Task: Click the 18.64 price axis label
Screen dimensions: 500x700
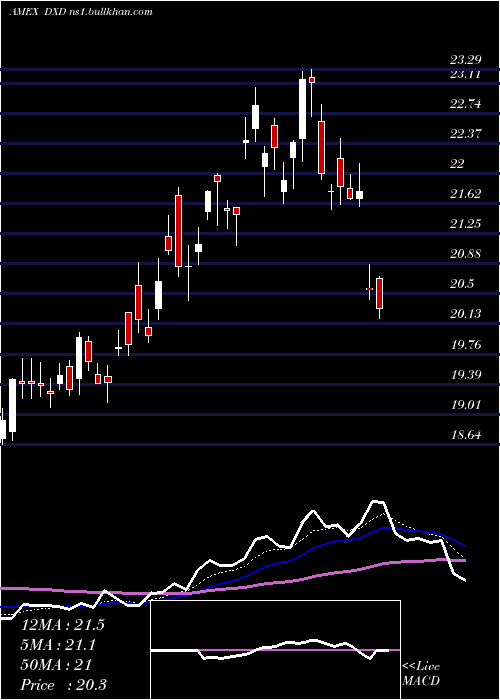Action: (465, 434)
